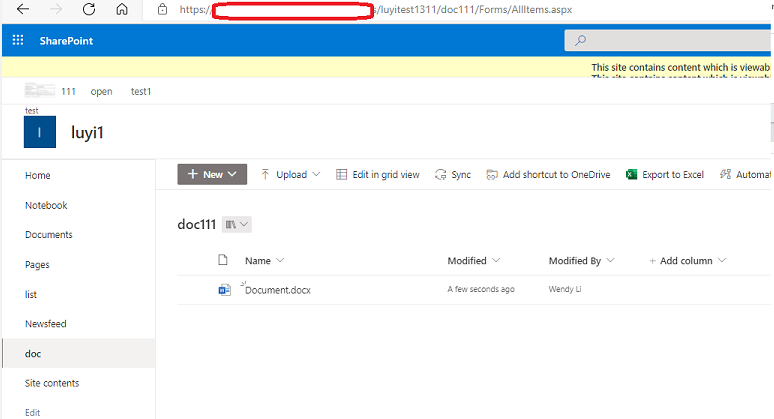The height and width of the screenshot is (419, 774).
Task: Open Site contents link
Action: pos(52,383)
